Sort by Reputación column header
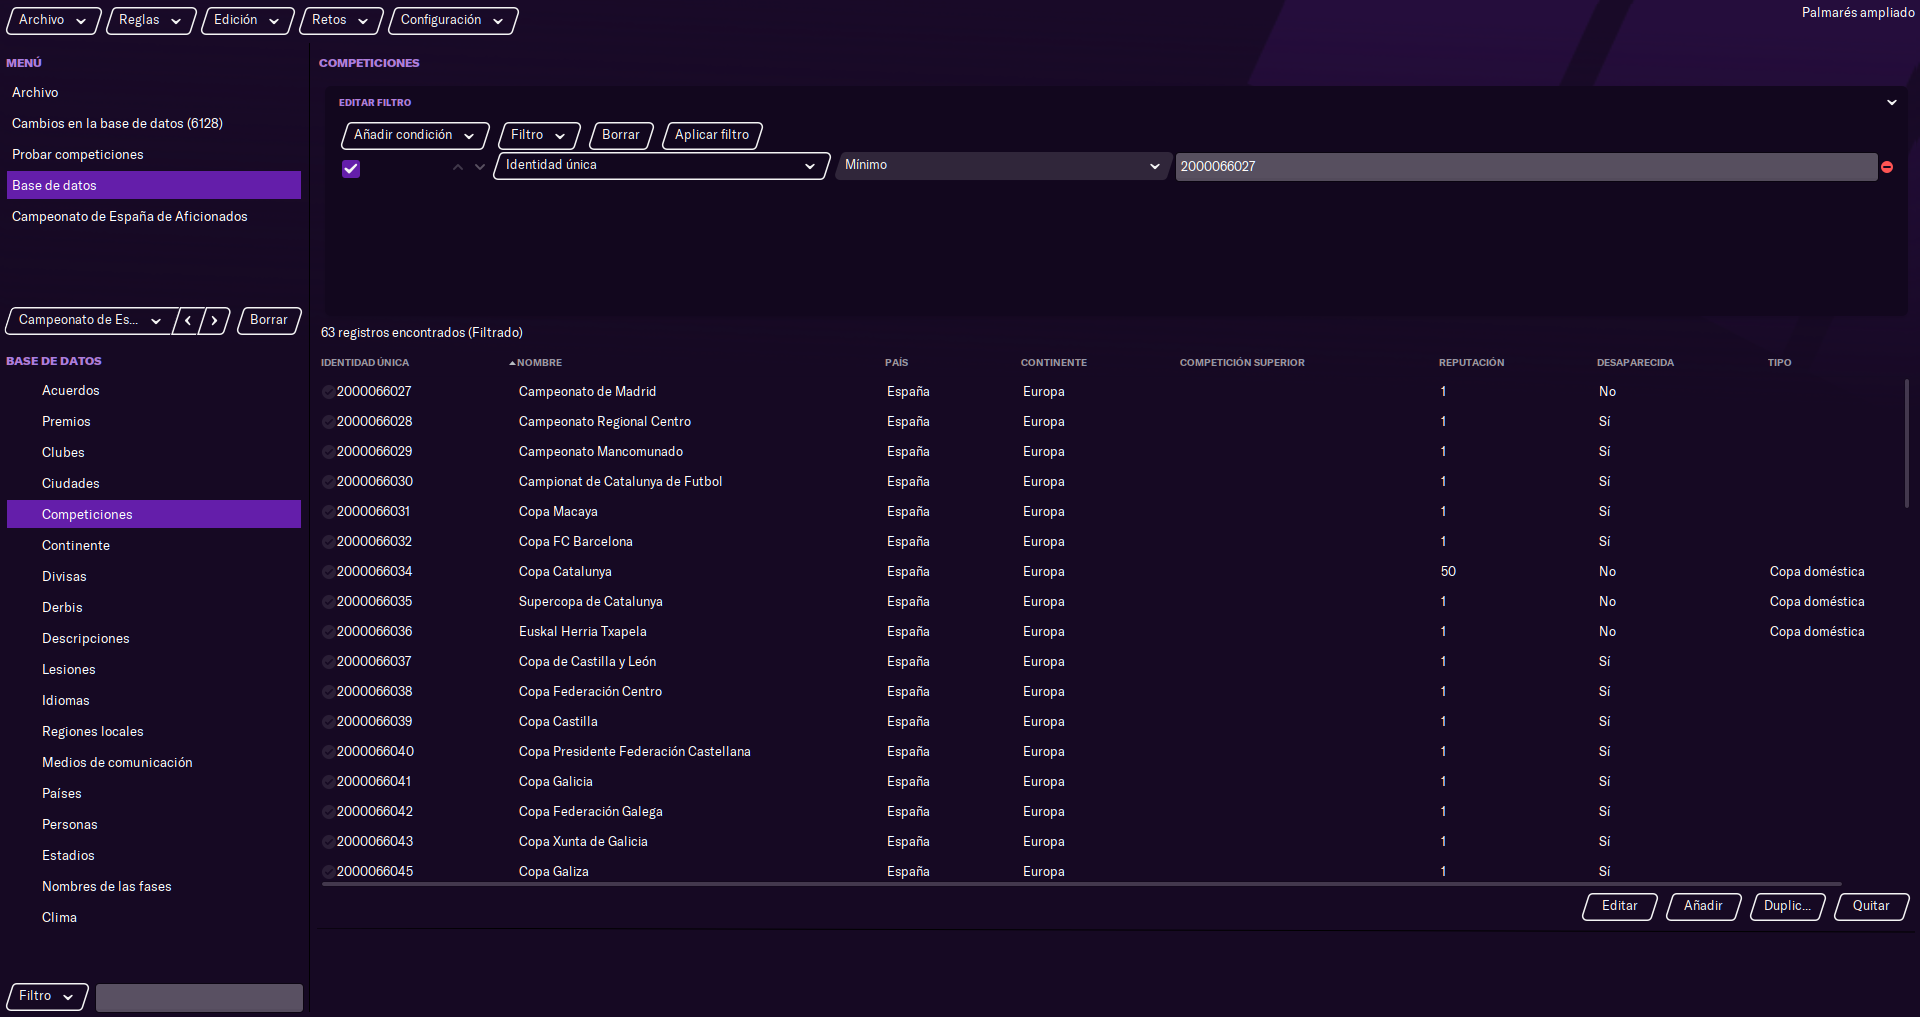 tap(1471, 363)
